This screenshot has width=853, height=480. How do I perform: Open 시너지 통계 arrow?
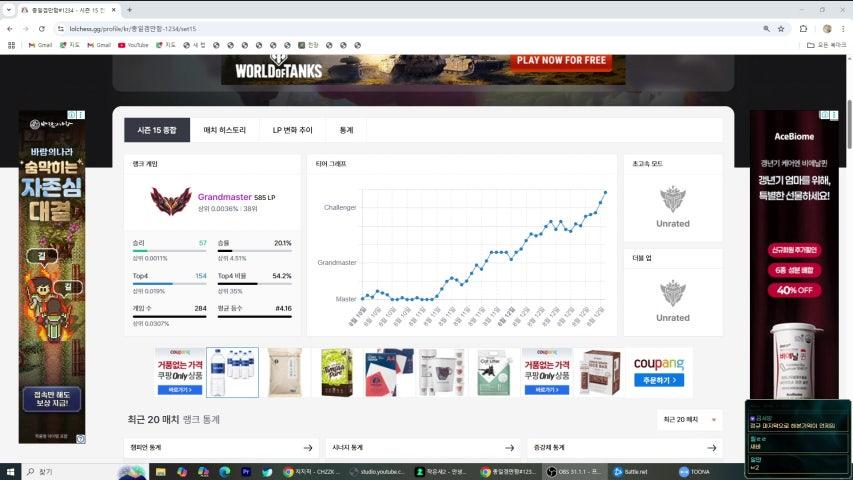pyautogui.click(x=510, y=448)
